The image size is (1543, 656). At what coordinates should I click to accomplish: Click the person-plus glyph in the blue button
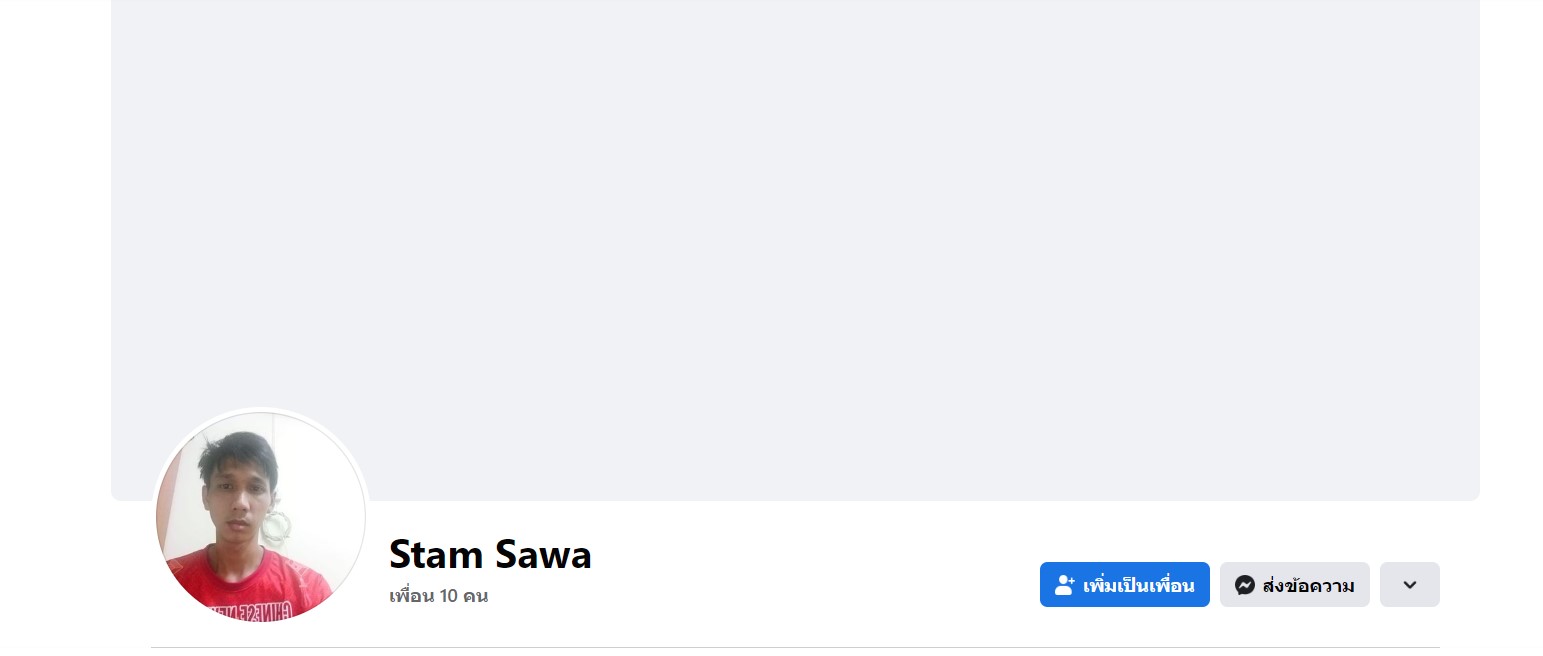point(1064,585)
